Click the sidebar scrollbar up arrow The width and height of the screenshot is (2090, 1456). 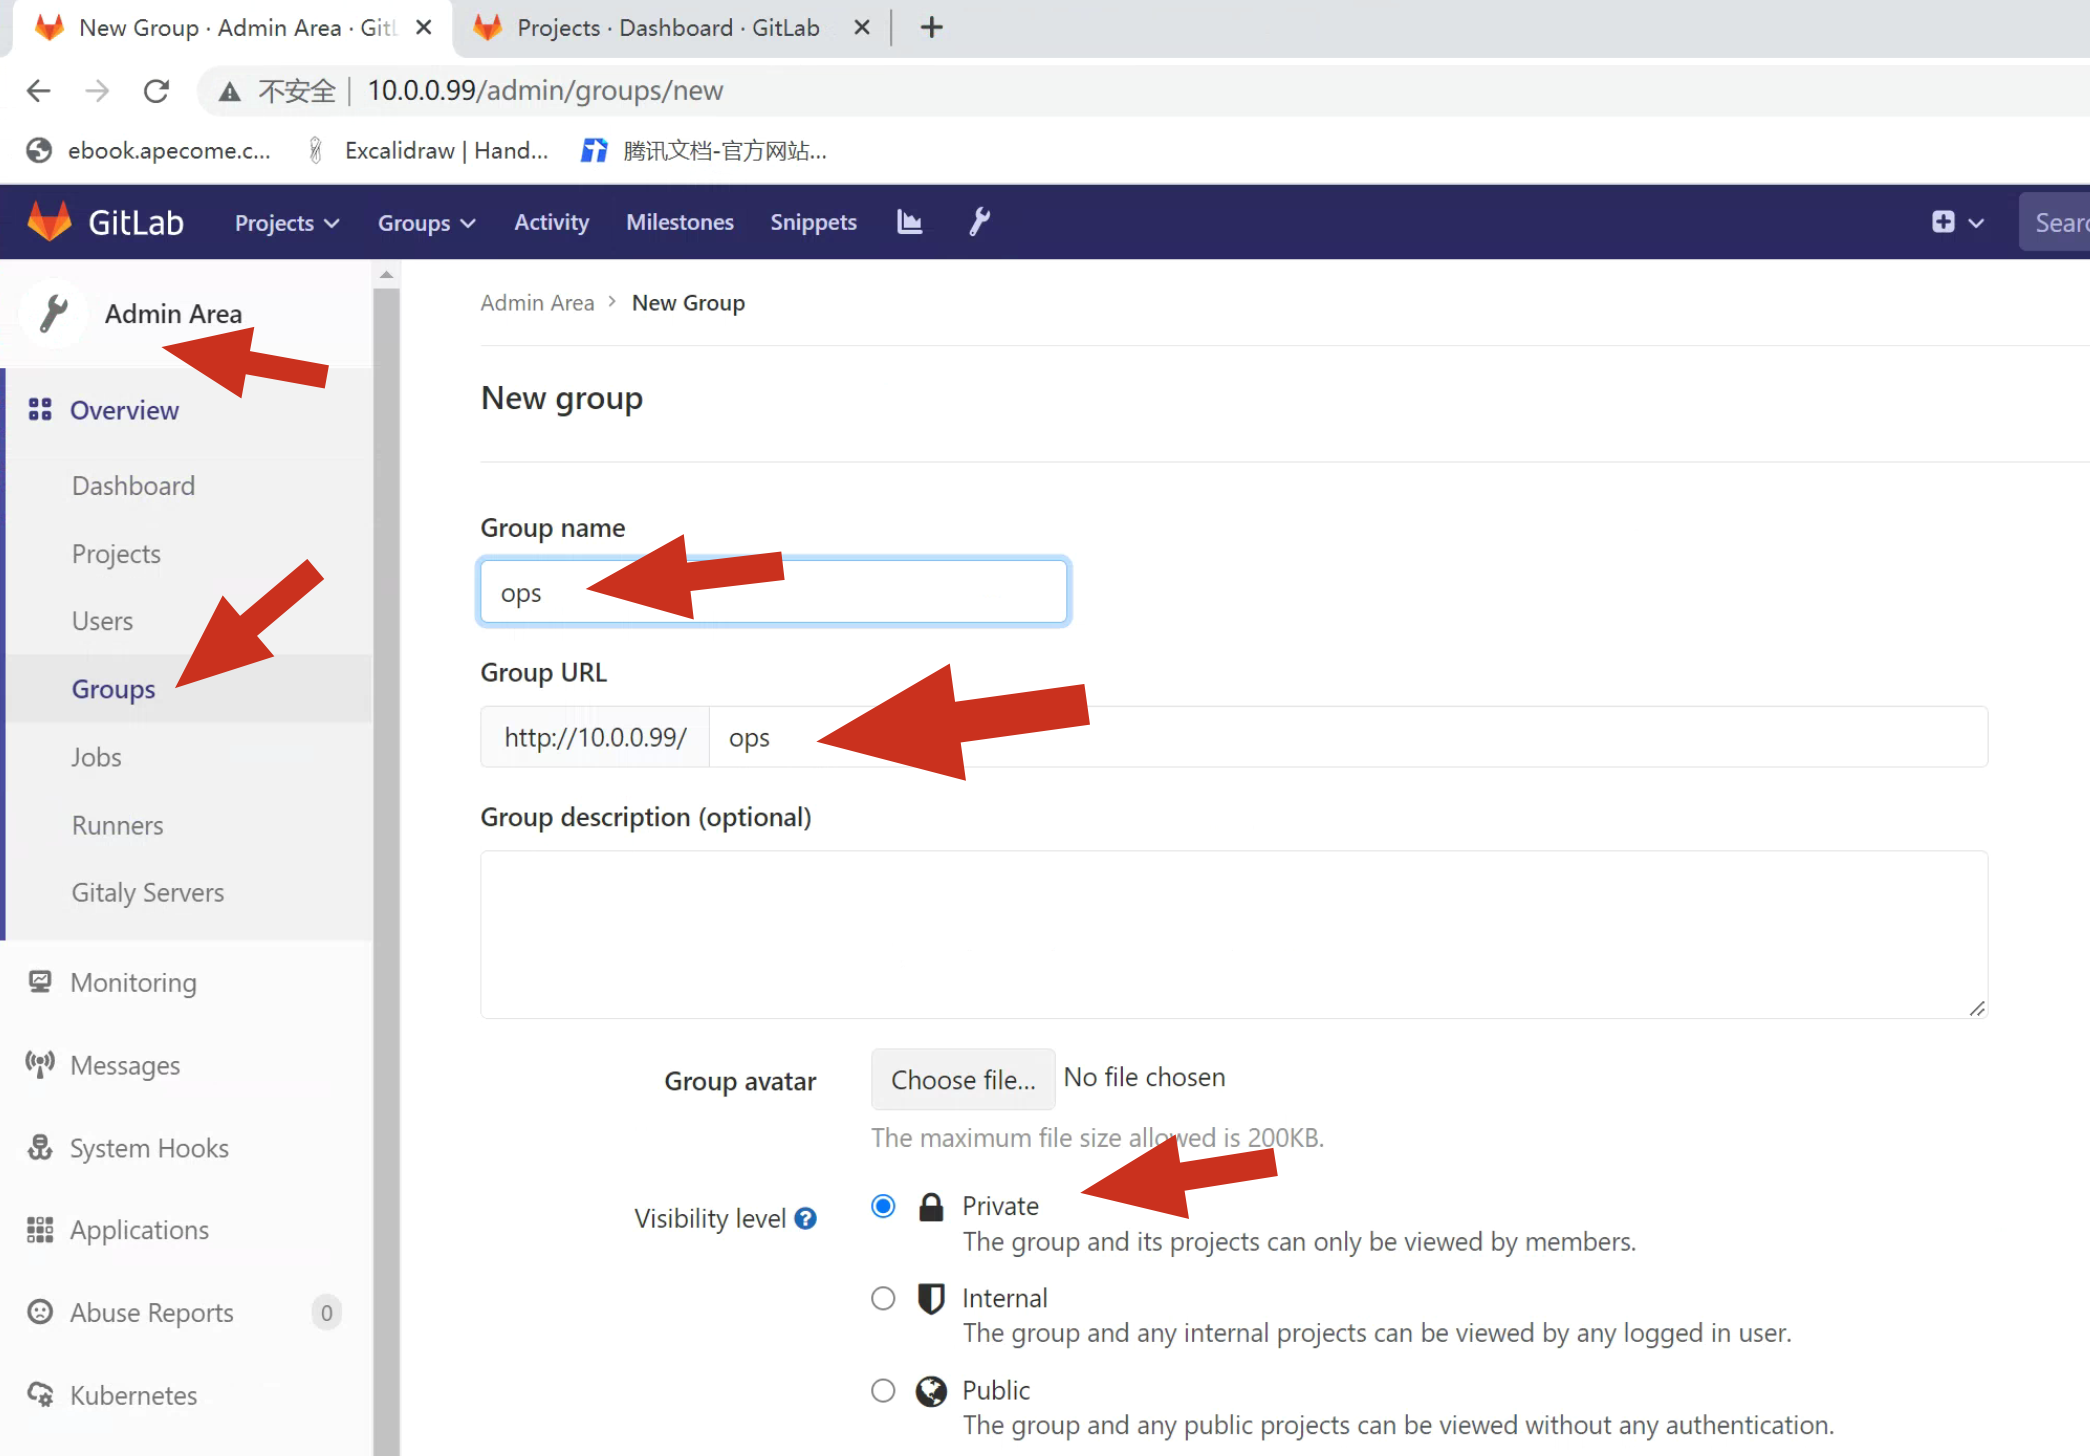[386, 275]
